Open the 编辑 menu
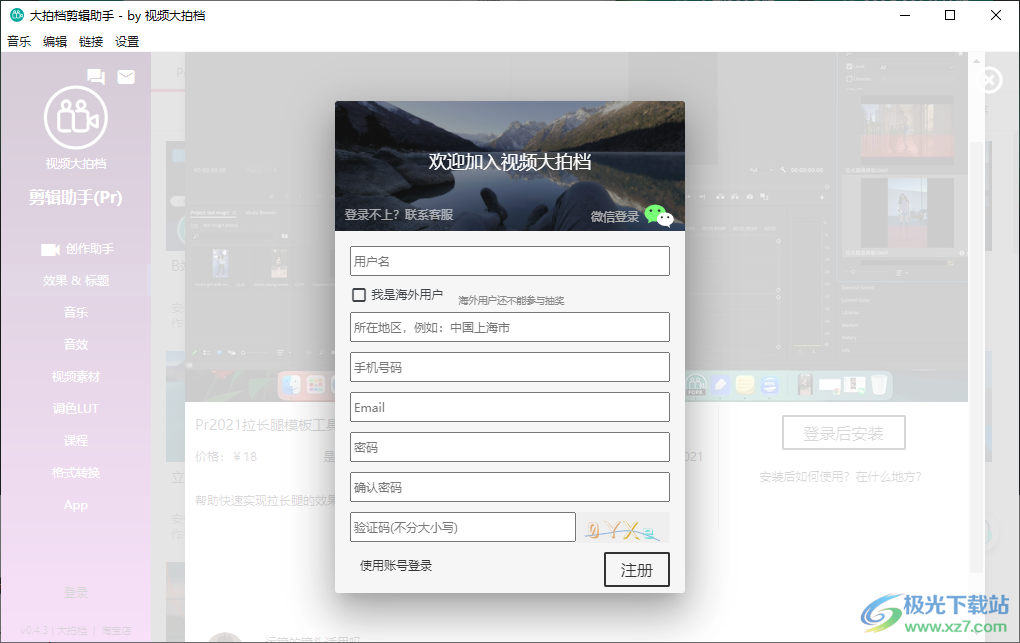The height and width of the screenshot is (643, 1020). pyautogui.click(x=55, y=42)
